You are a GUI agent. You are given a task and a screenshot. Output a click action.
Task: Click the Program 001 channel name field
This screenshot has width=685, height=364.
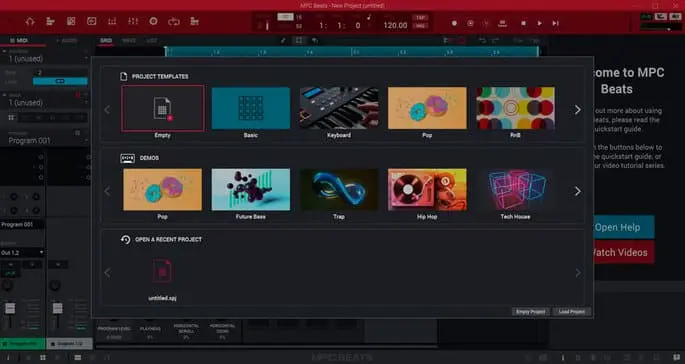(x=22, y=224)
